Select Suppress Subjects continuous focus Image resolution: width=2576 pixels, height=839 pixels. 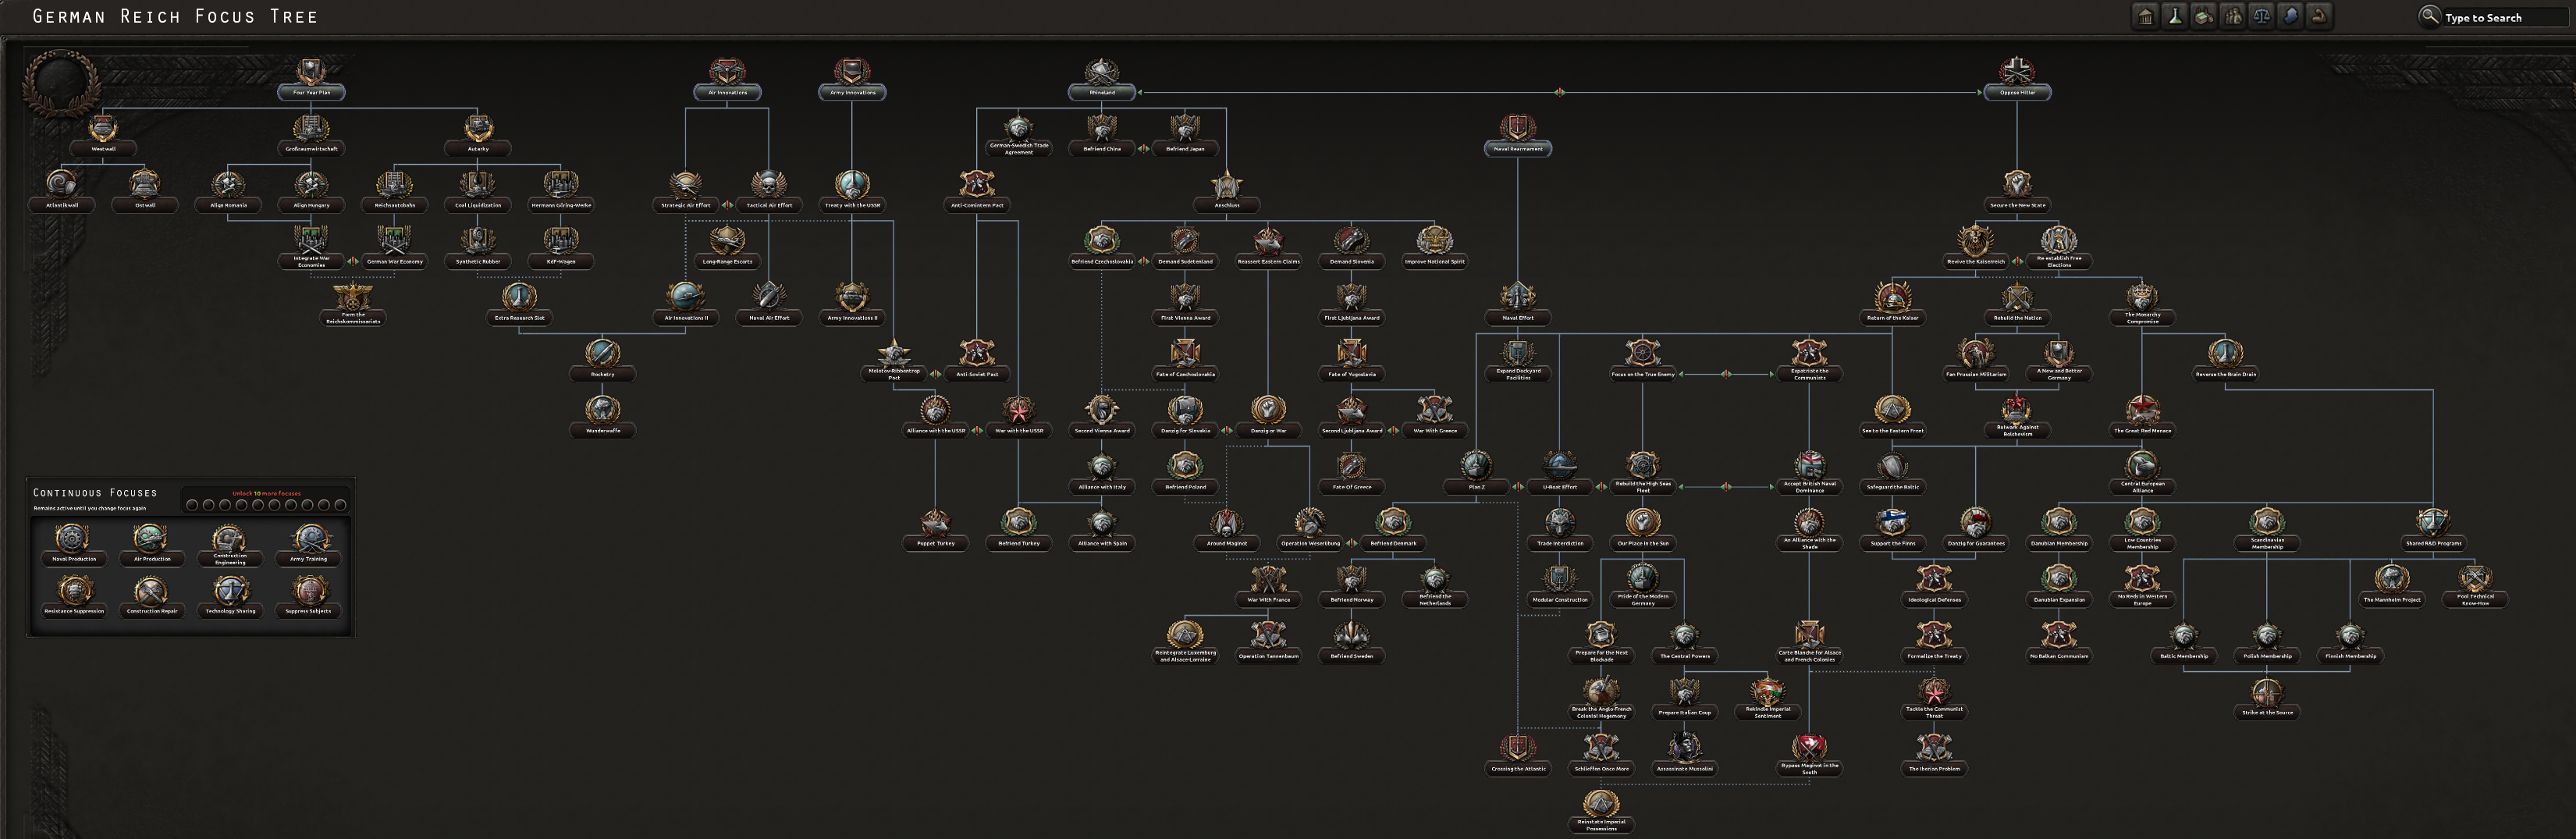click(309, 593)
